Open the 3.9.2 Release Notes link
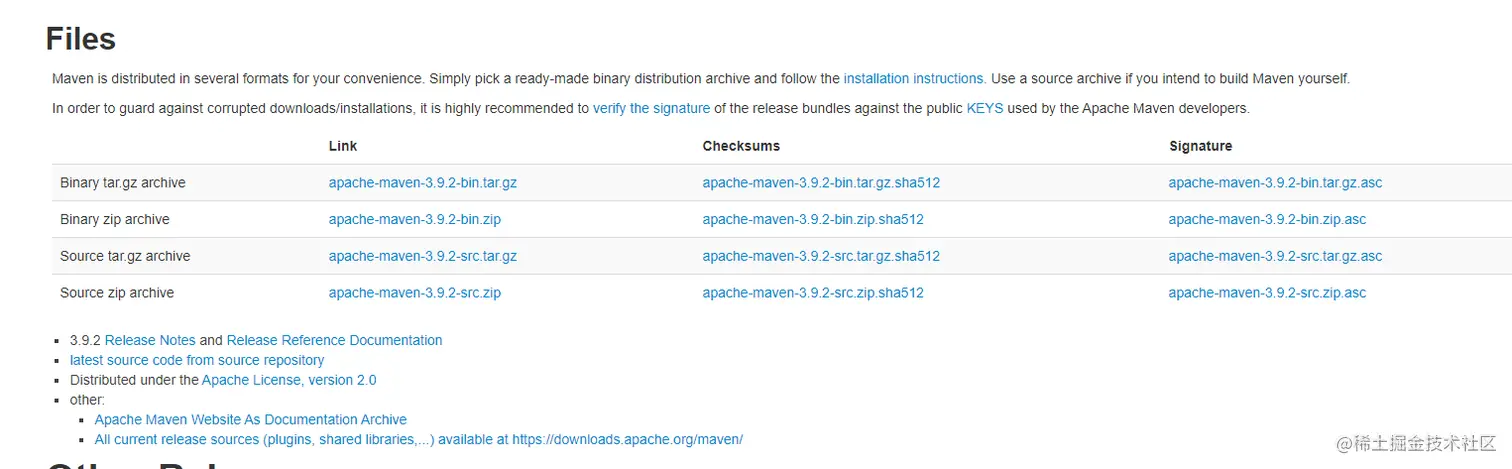The image size is (1512, 469). [150, 340]
